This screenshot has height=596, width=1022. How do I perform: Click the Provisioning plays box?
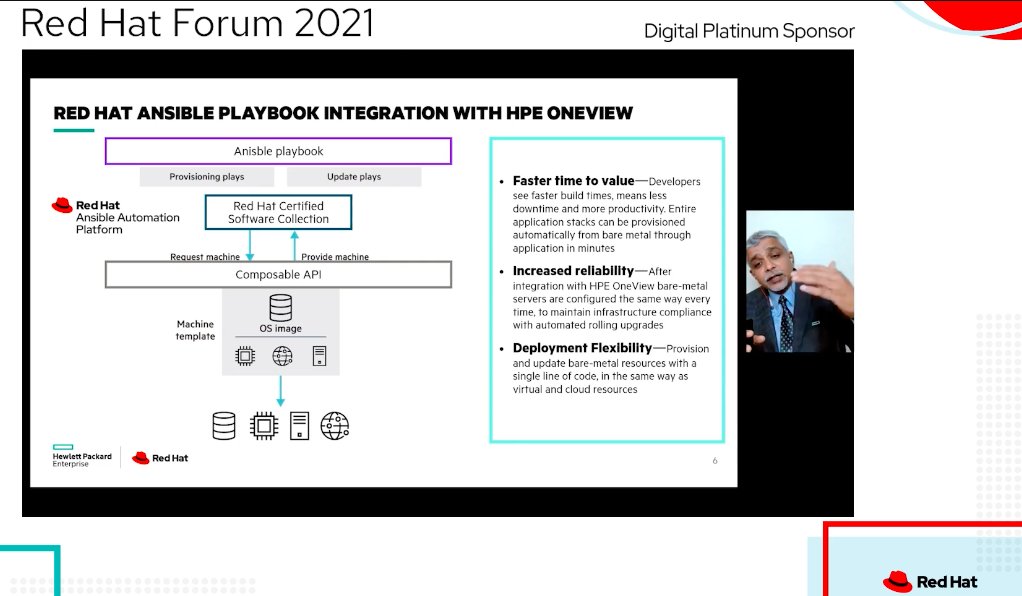[x=207, y=177]
